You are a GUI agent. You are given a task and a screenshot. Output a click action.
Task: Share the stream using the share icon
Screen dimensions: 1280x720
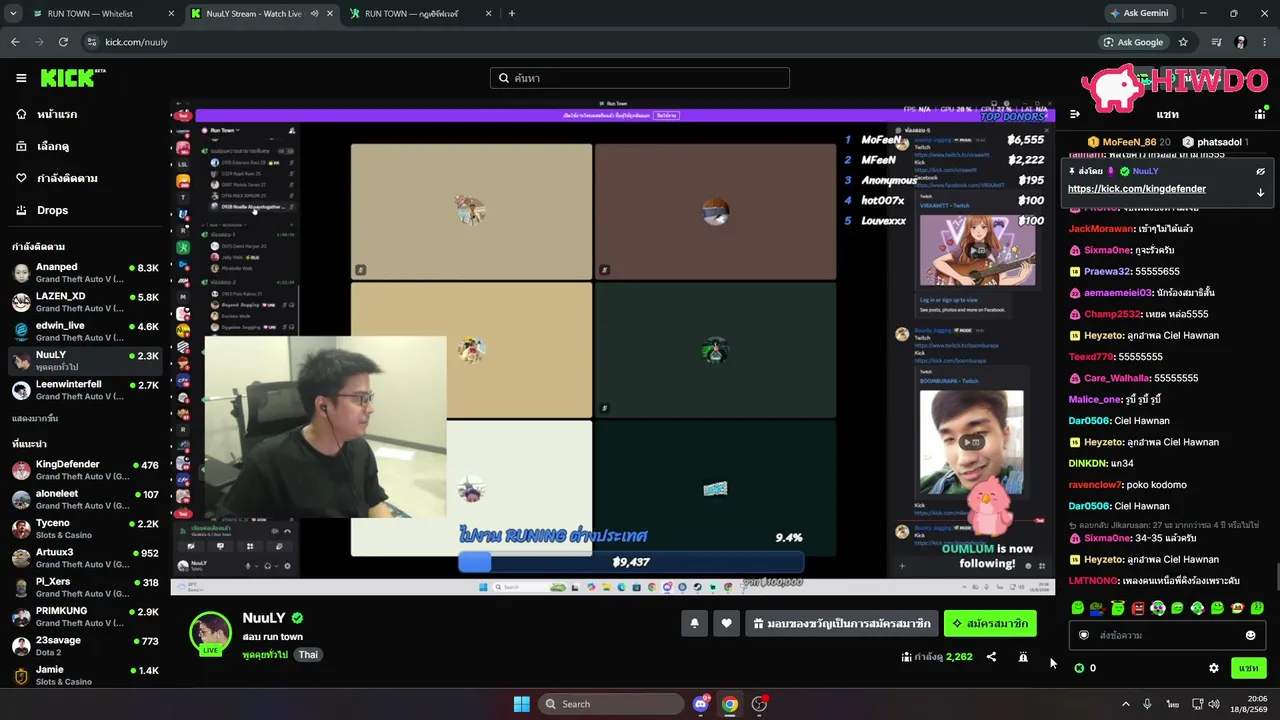[991, 657]
